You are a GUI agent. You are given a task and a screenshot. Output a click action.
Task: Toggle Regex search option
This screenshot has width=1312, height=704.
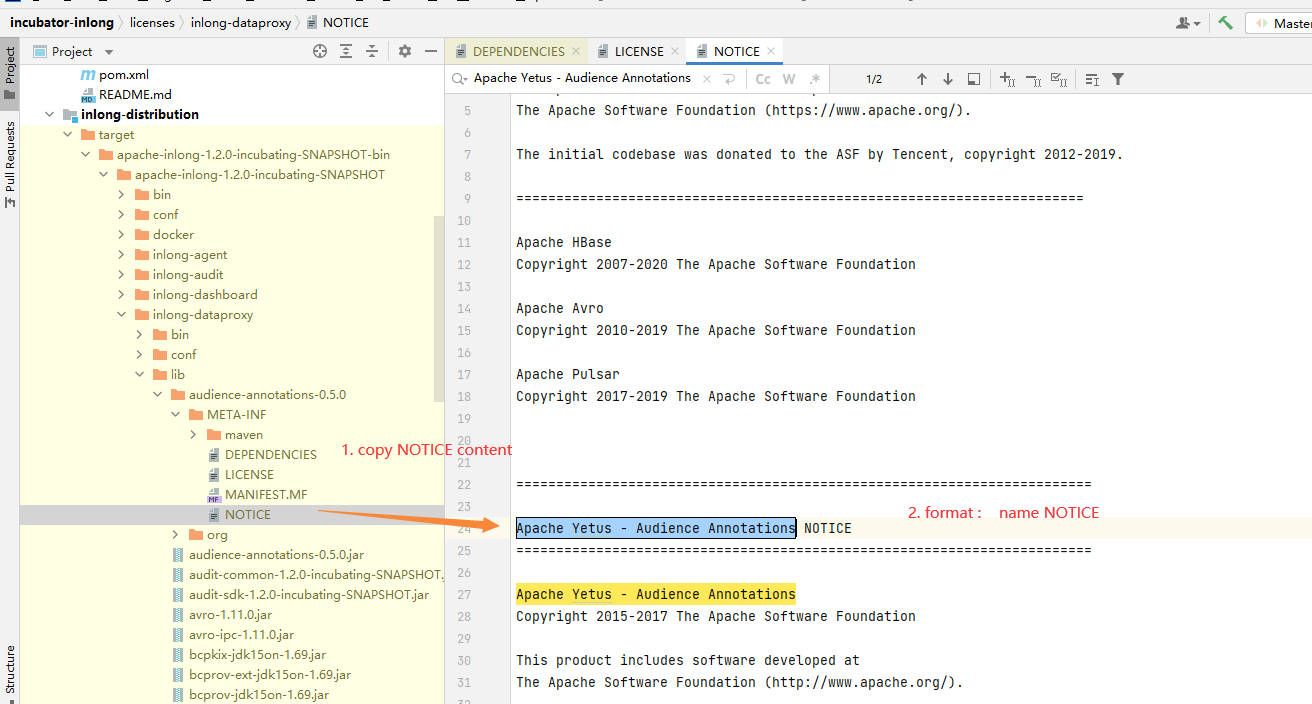click(x=815, y=79)
